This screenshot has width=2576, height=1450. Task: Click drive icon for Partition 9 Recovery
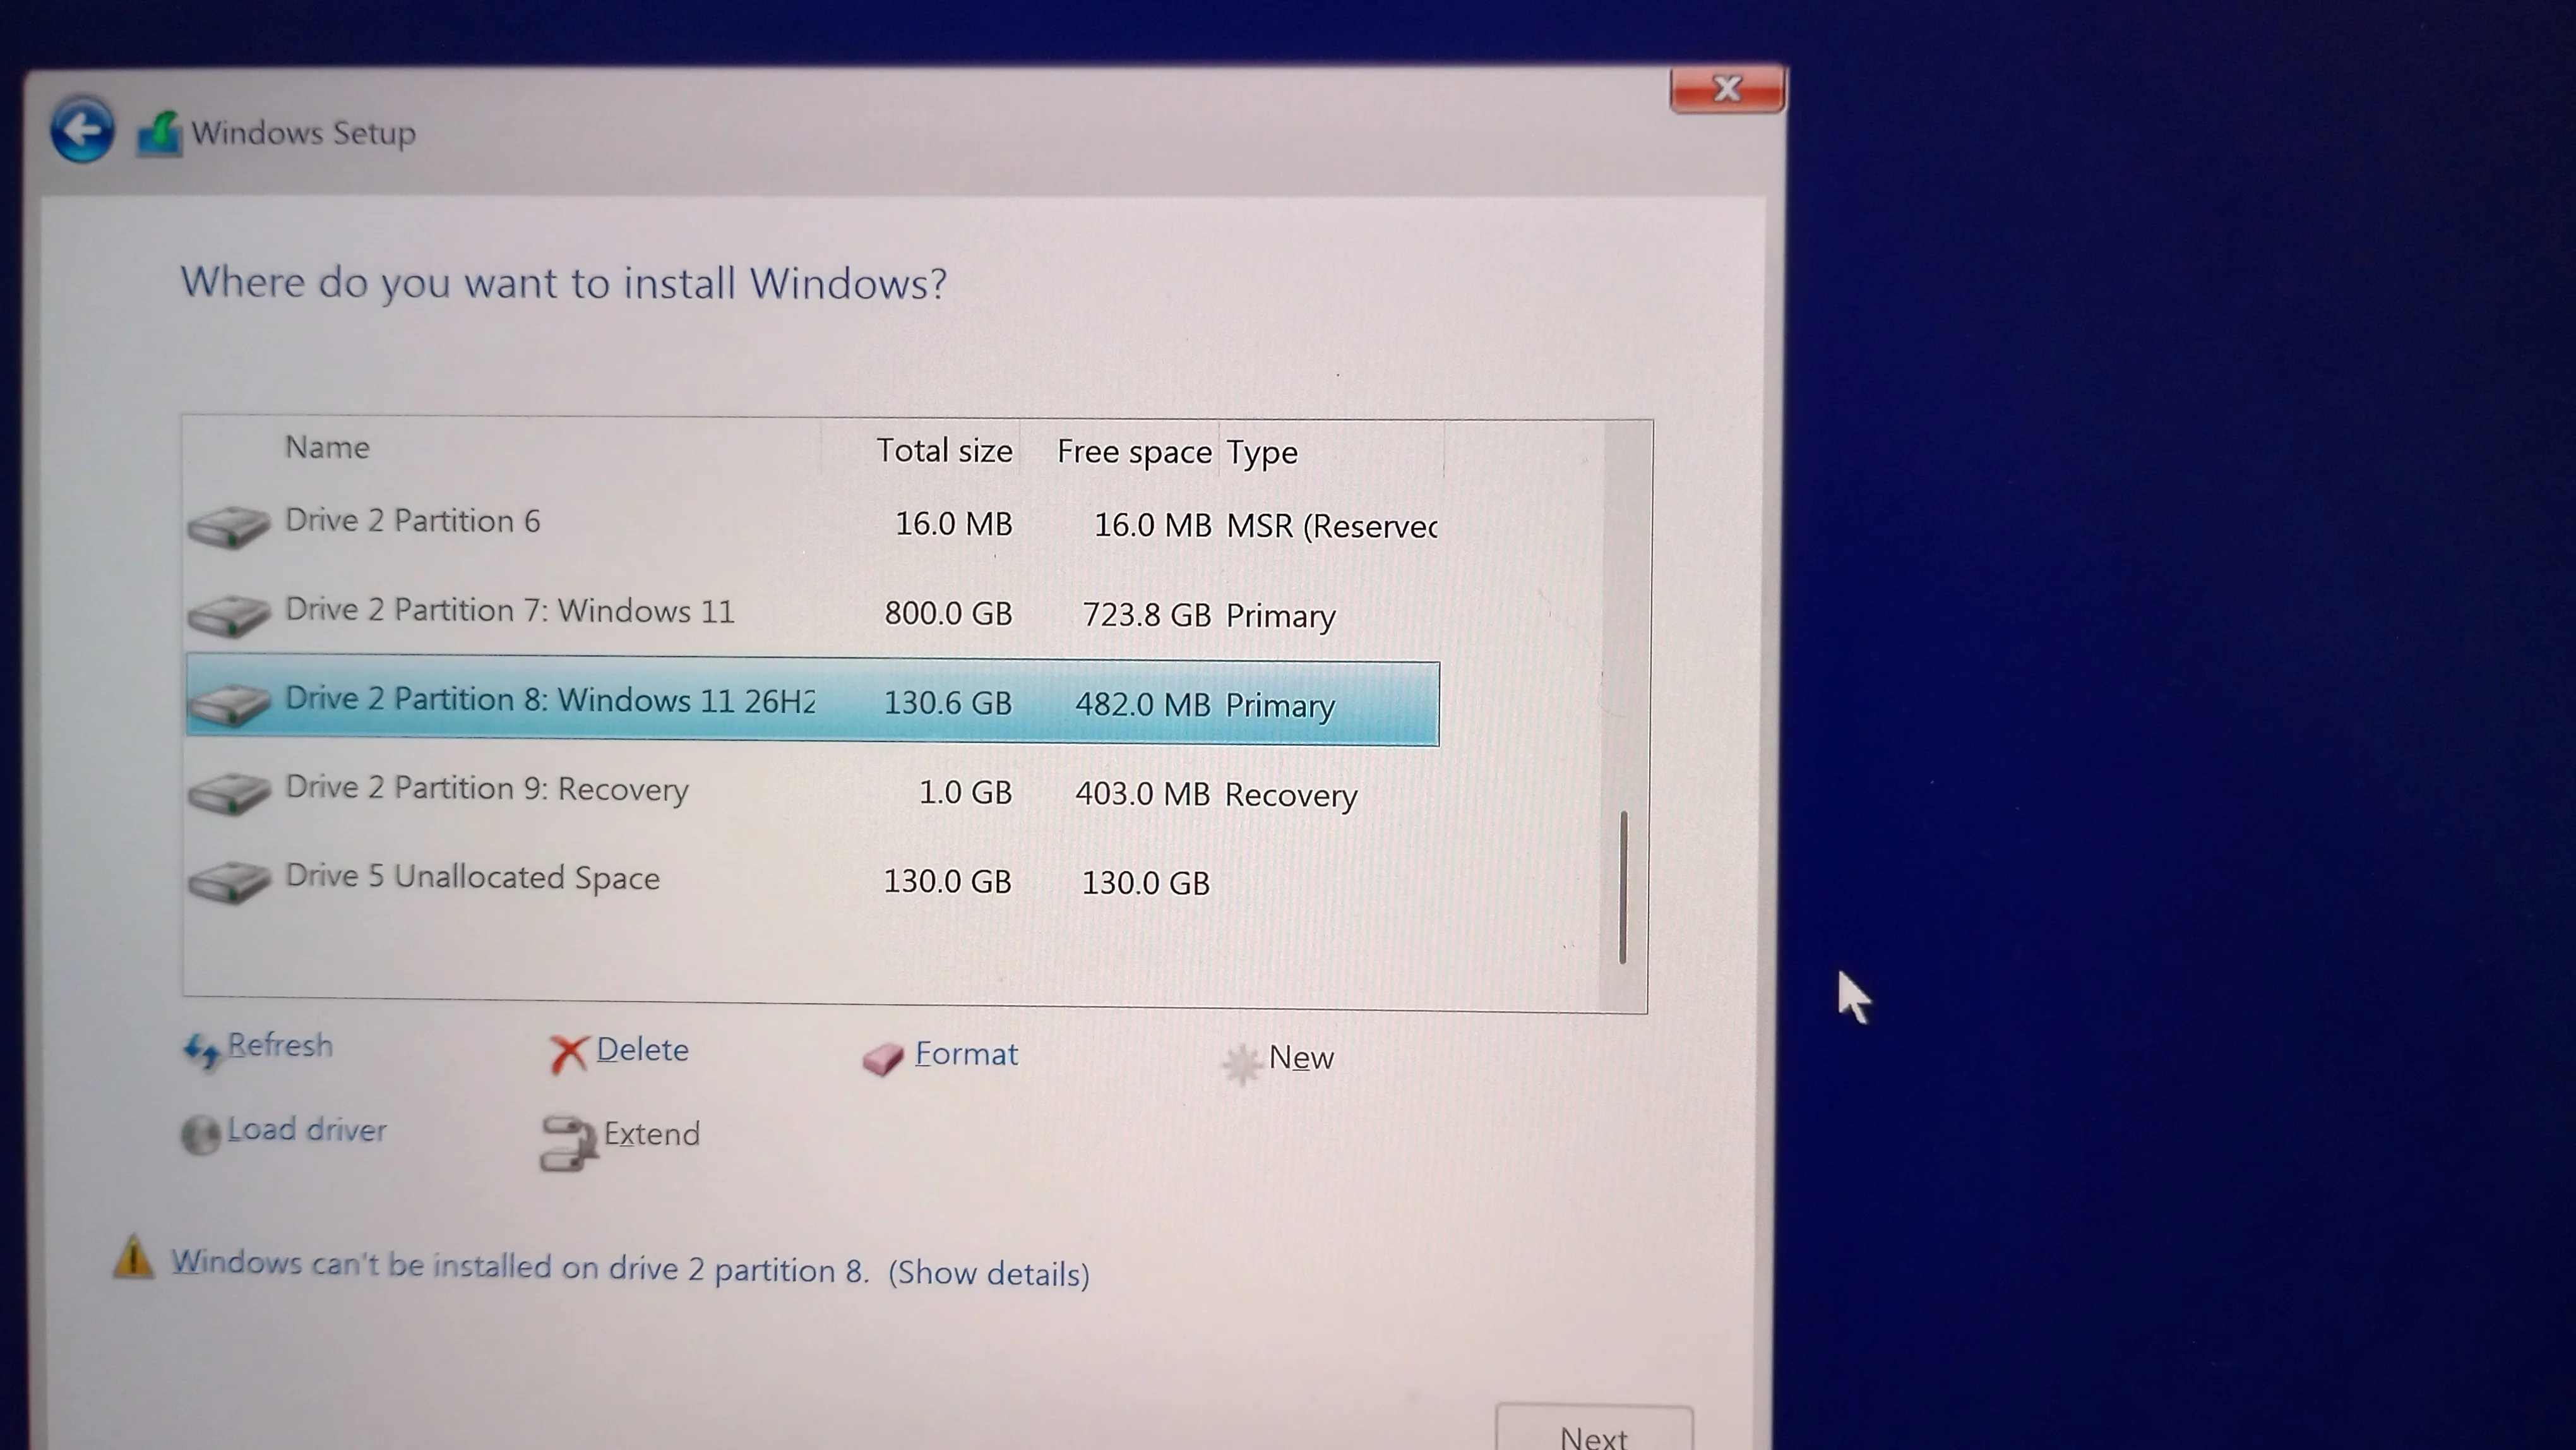pos(229,793)
